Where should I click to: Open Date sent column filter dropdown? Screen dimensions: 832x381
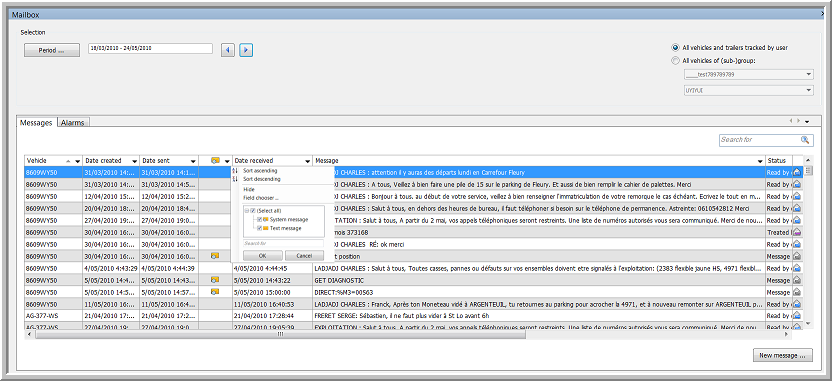(193, 161)
